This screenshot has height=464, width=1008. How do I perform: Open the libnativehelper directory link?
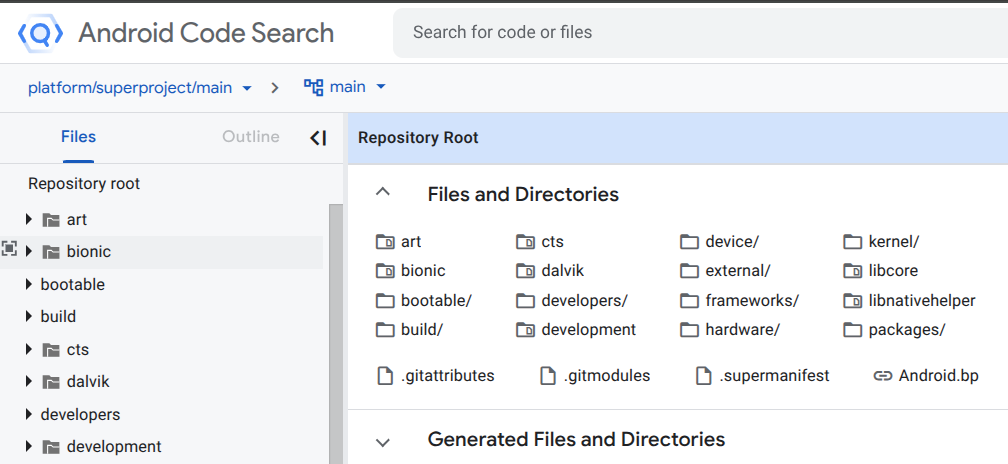tap(922, 301)
